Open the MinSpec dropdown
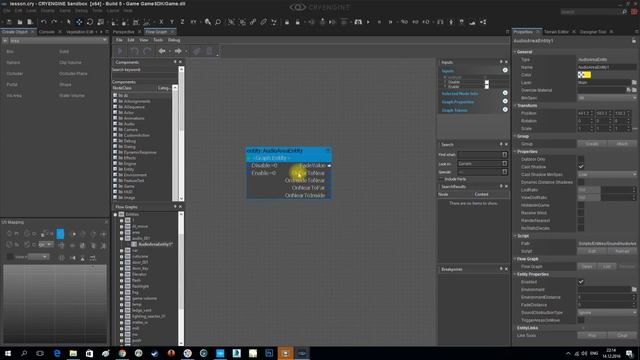 (x=607, y=98)
